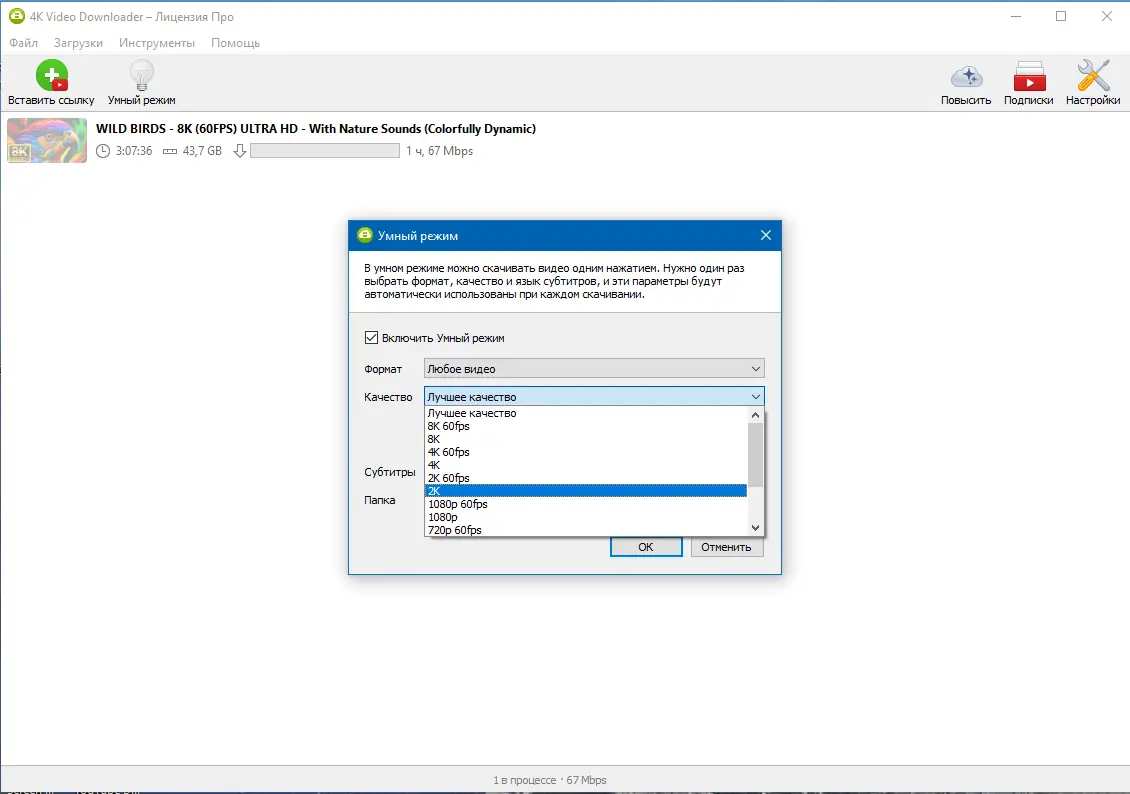Open Подписки subscriptions icon
The image size is (1130, 794).
tap(1029, 76)
